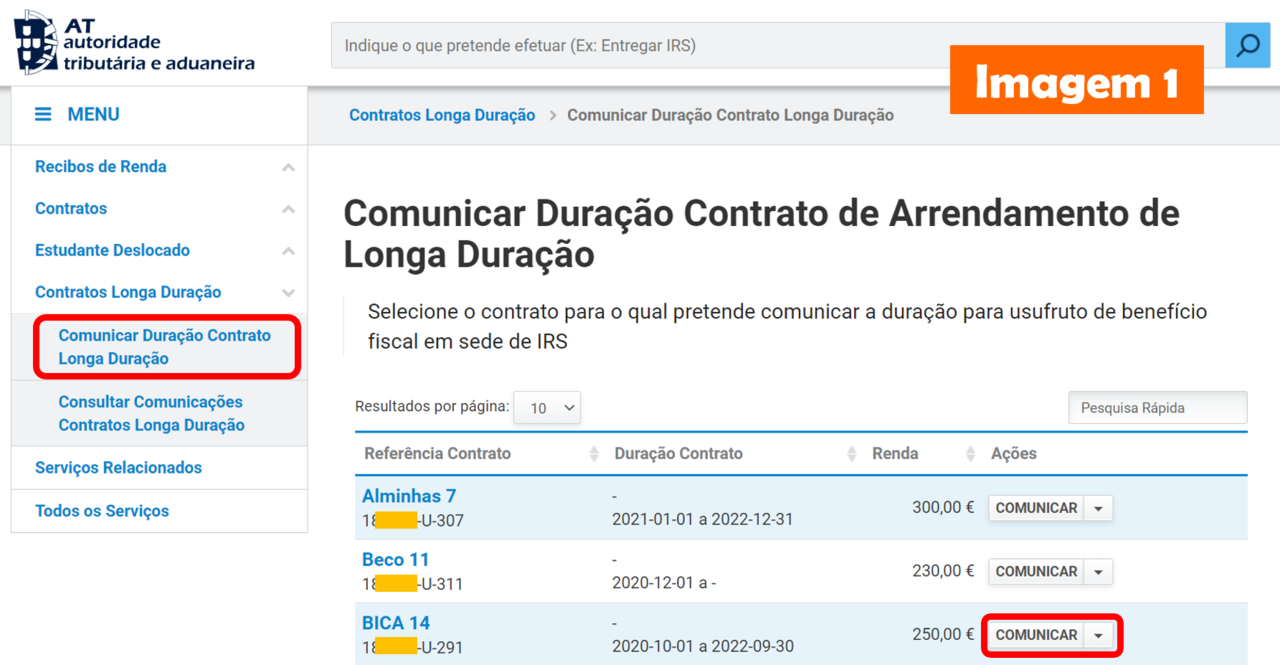Open the Resultados por página dropdown
This screenshot has width=1280, height=665.
(x=547, y=407)
